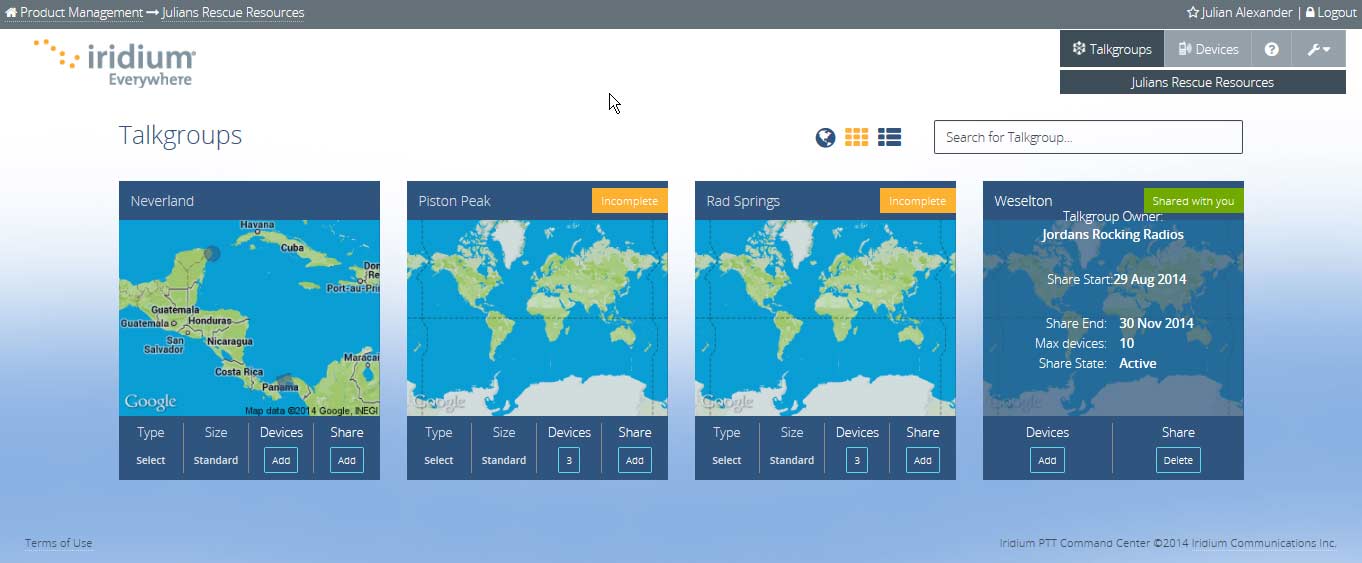
Task: Click Standard size for Piston Peak
Action: pos(504,460)
